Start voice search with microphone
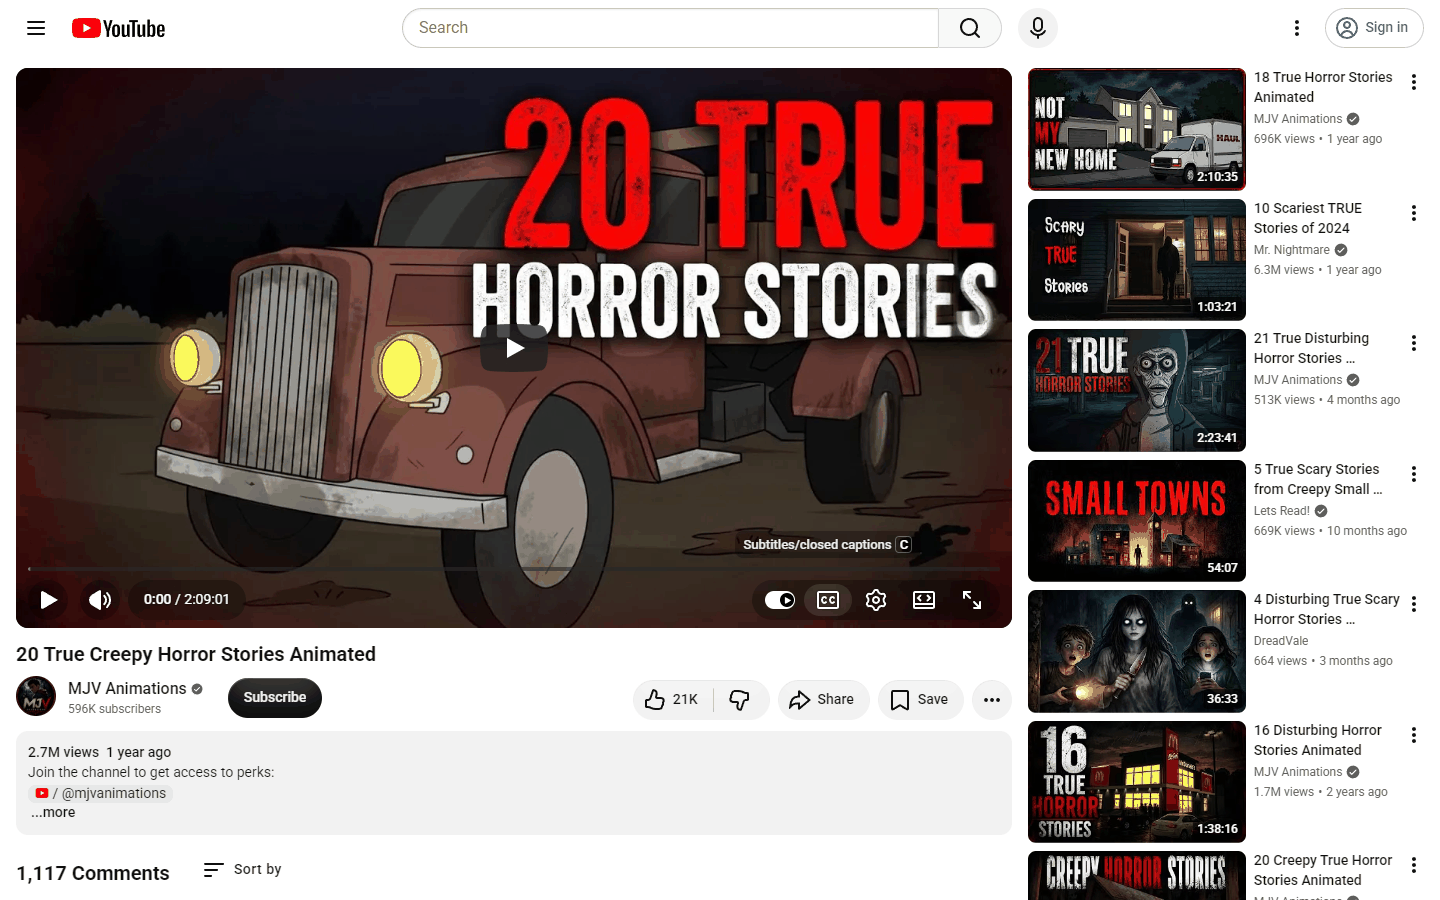The width and height of the screenshot is (1440, 900). coord(1038,28)
